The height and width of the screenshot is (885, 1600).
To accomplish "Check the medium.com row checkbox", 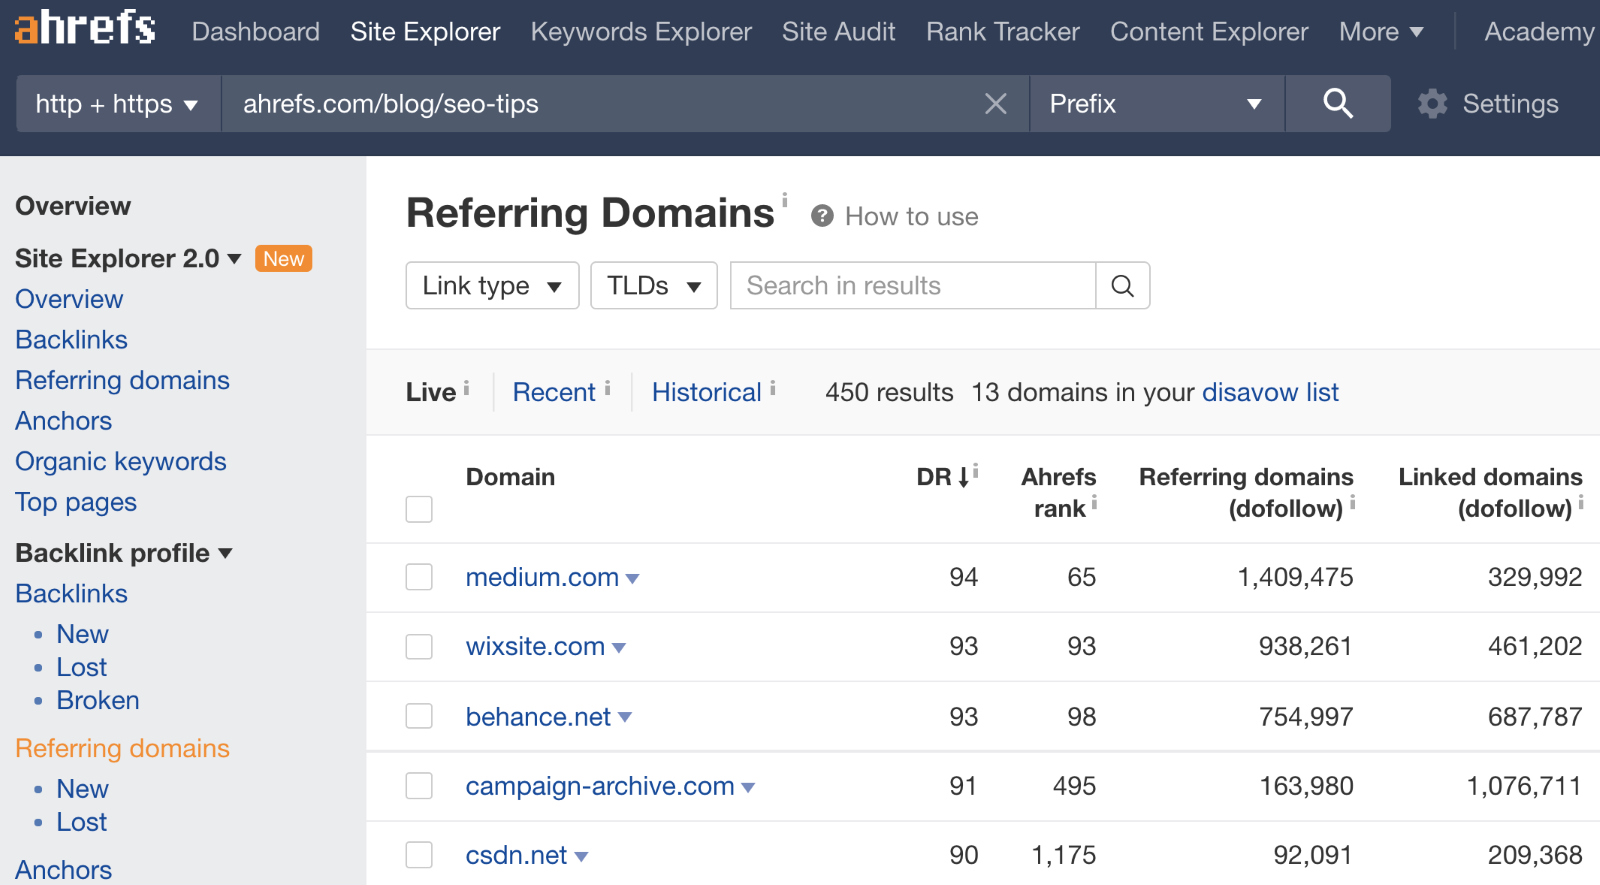I will tap(419, 577).
